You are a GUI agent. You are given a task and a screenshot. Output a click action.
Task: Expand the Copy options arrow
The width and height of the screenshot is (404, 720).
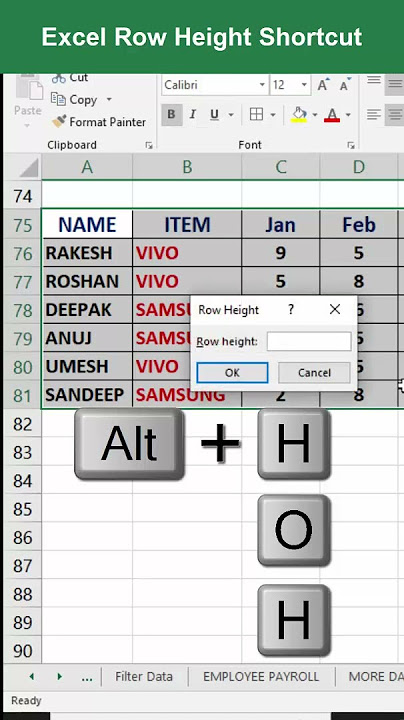point(109,99)
